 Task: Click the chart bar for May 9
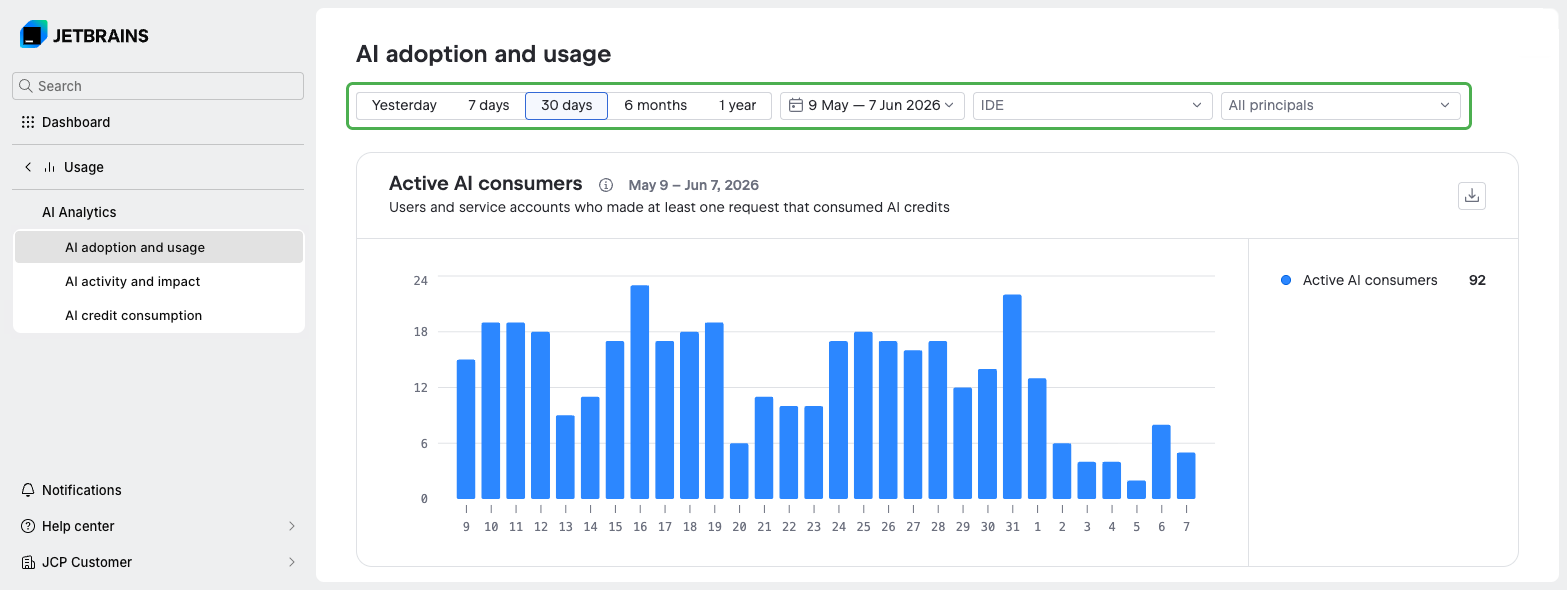[466, 429]
